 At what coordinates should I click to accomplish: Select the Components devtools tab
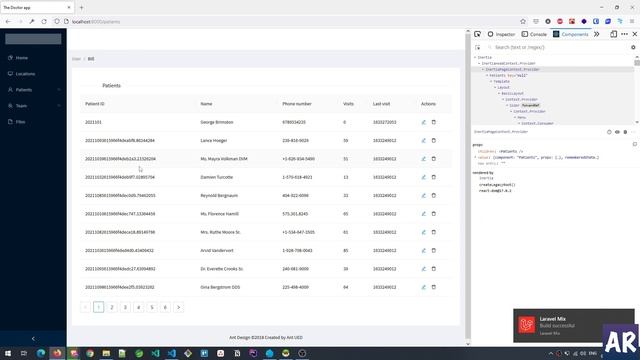[x=571, y=34]
